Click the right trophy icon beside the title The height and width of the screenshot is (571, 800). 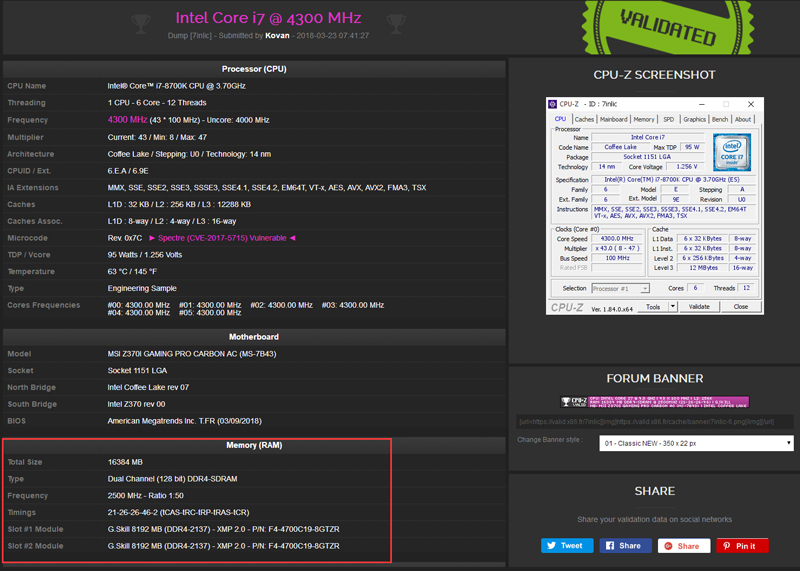click(396, 23)
